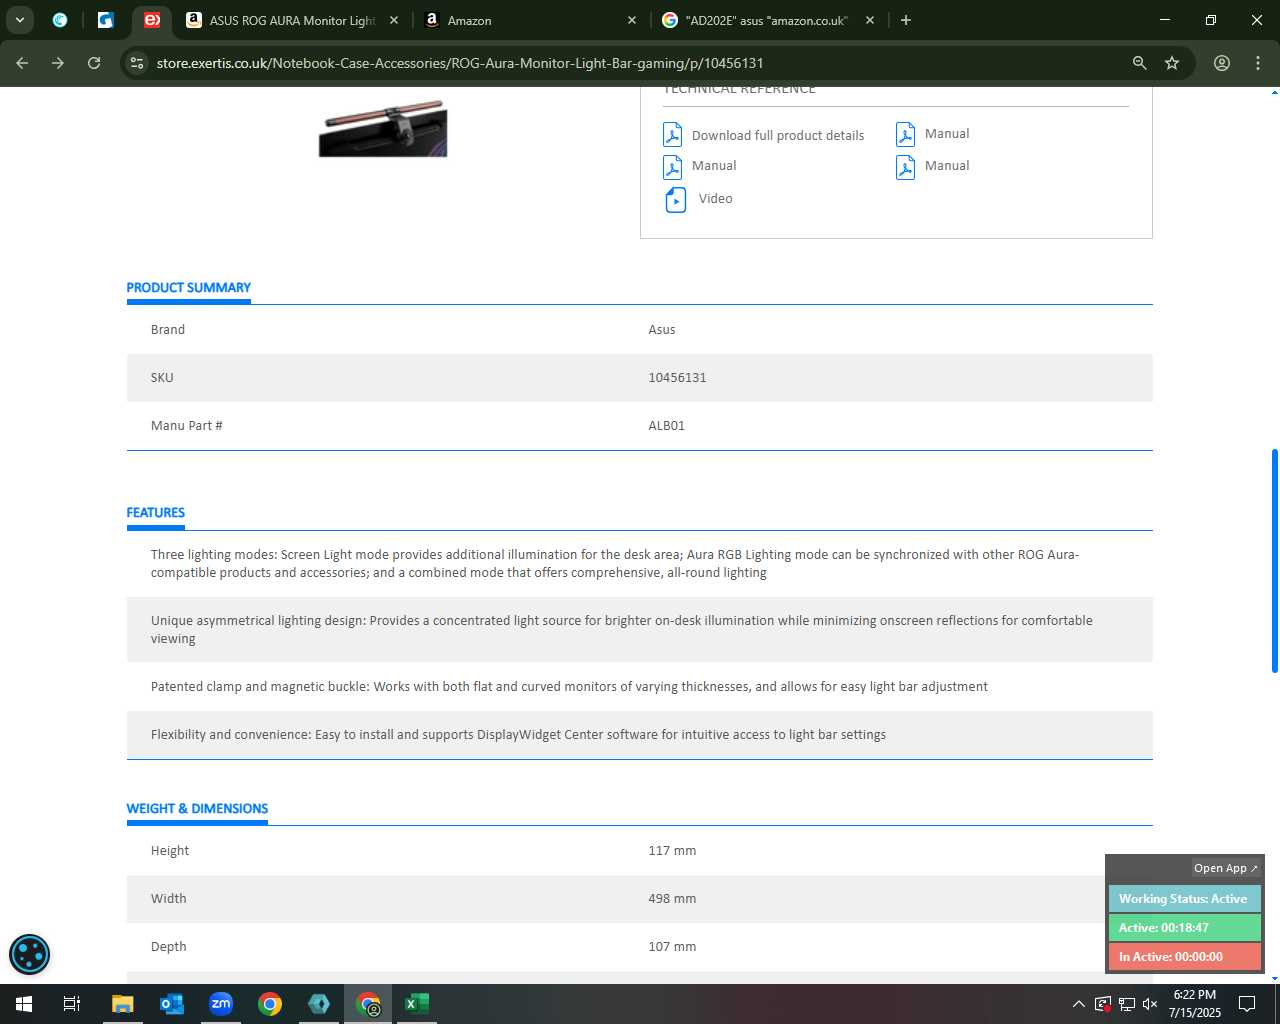Click the Video file icon
This screenshot has width=1280, height=1024.
tap(676, 200)
